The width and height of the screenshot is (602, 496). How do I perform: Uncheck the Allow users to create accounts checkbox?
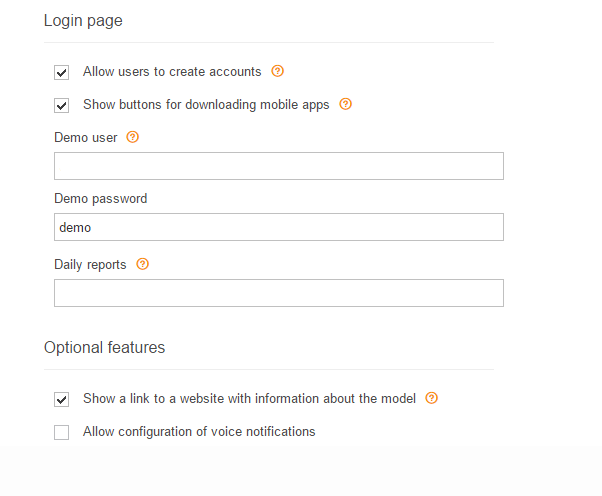pos(61,73)
